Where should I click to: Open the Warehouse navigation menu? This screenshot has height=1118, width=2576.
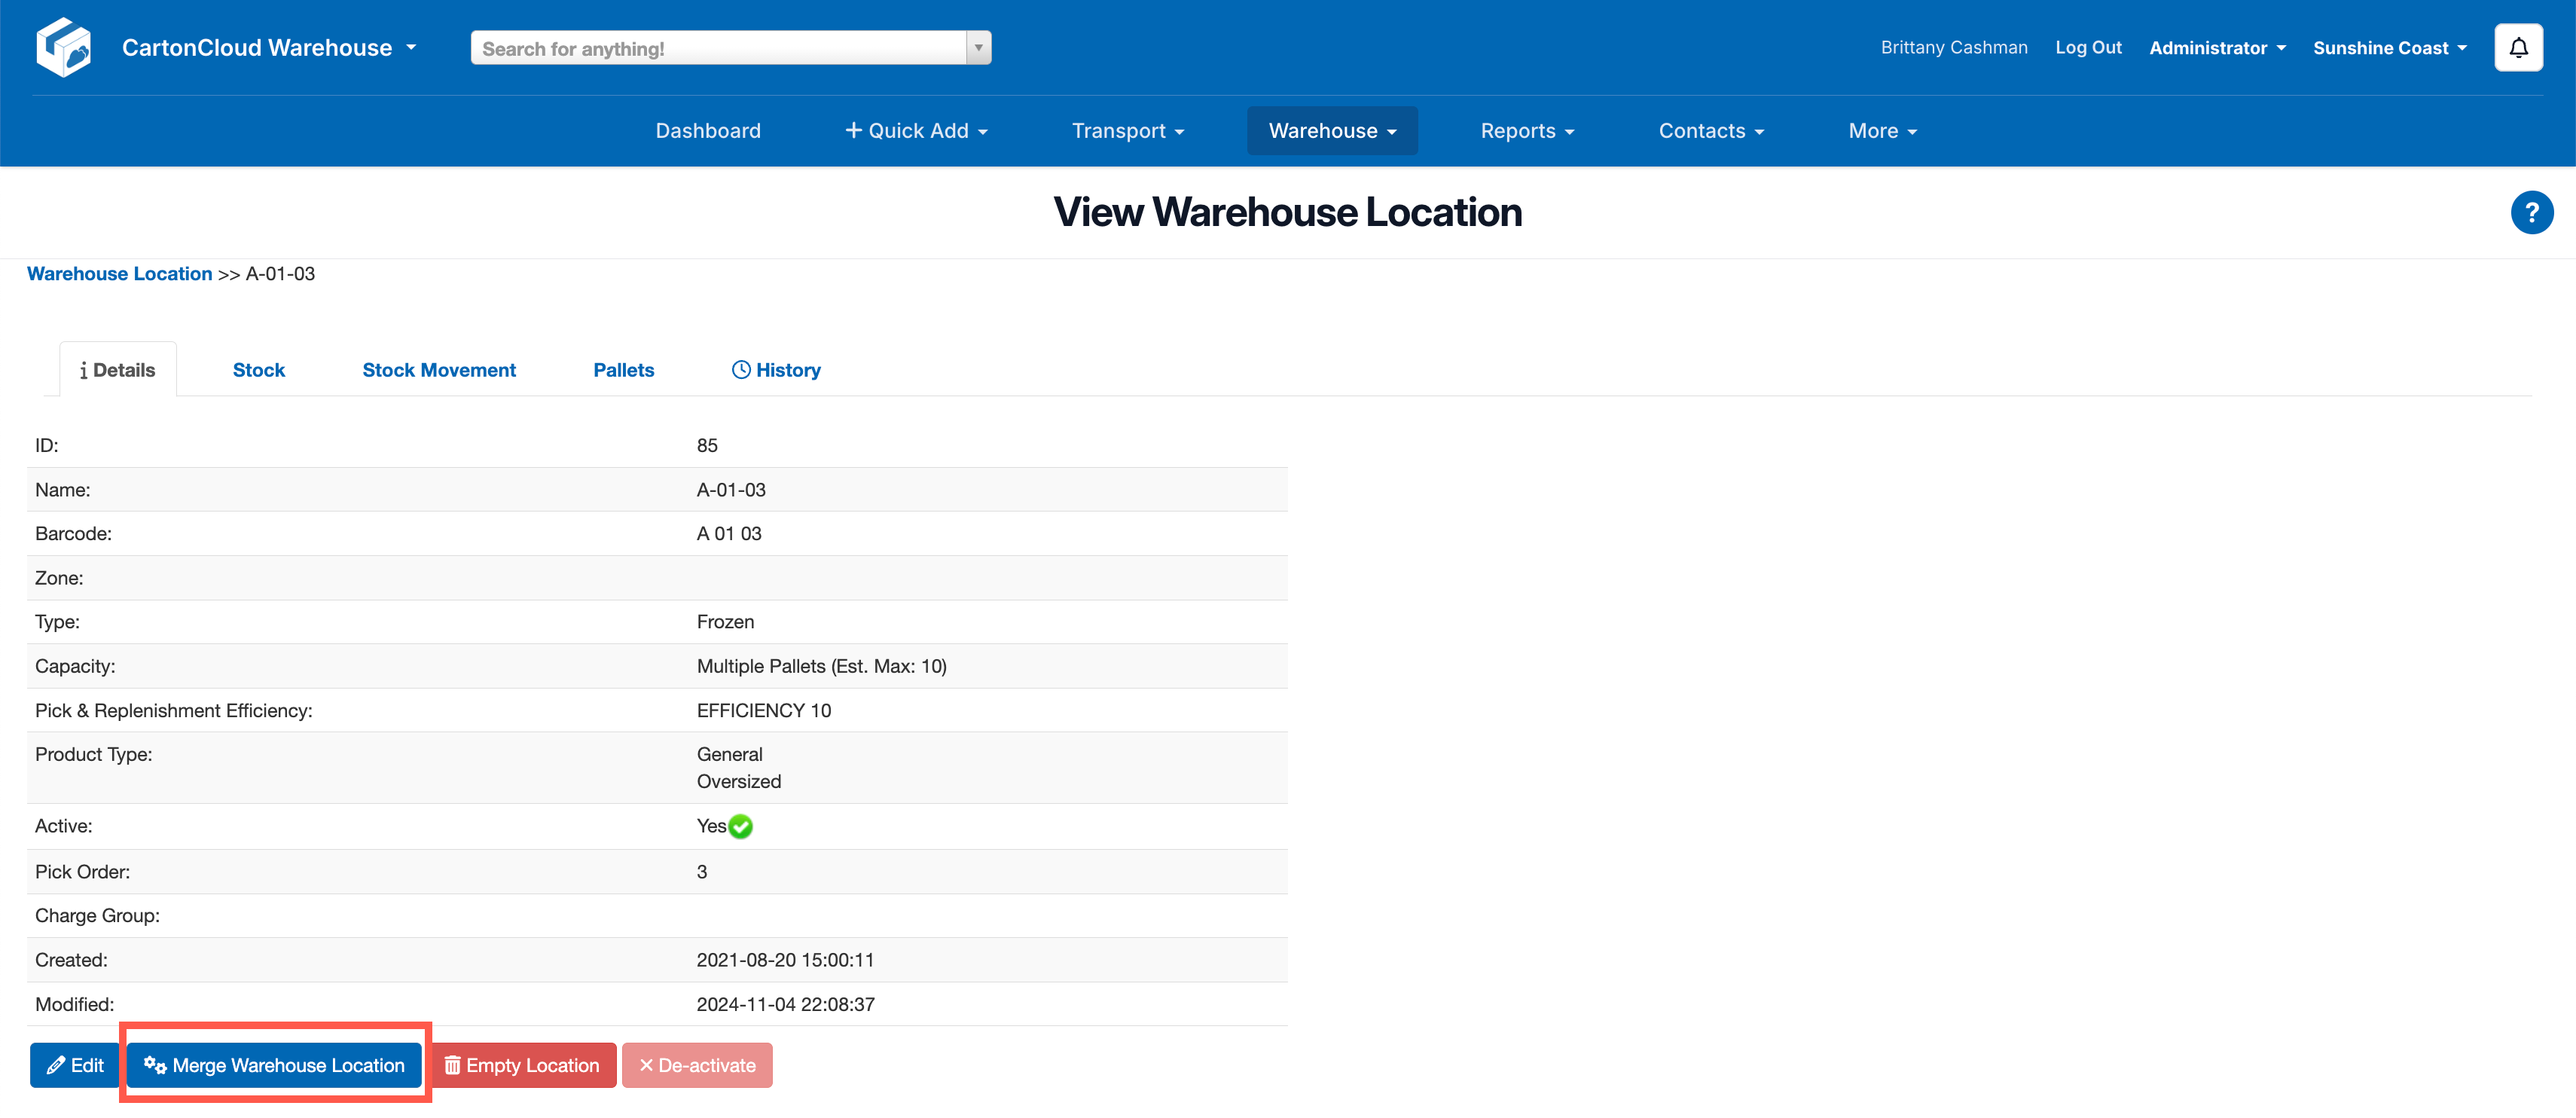[x=1331, y=131]
